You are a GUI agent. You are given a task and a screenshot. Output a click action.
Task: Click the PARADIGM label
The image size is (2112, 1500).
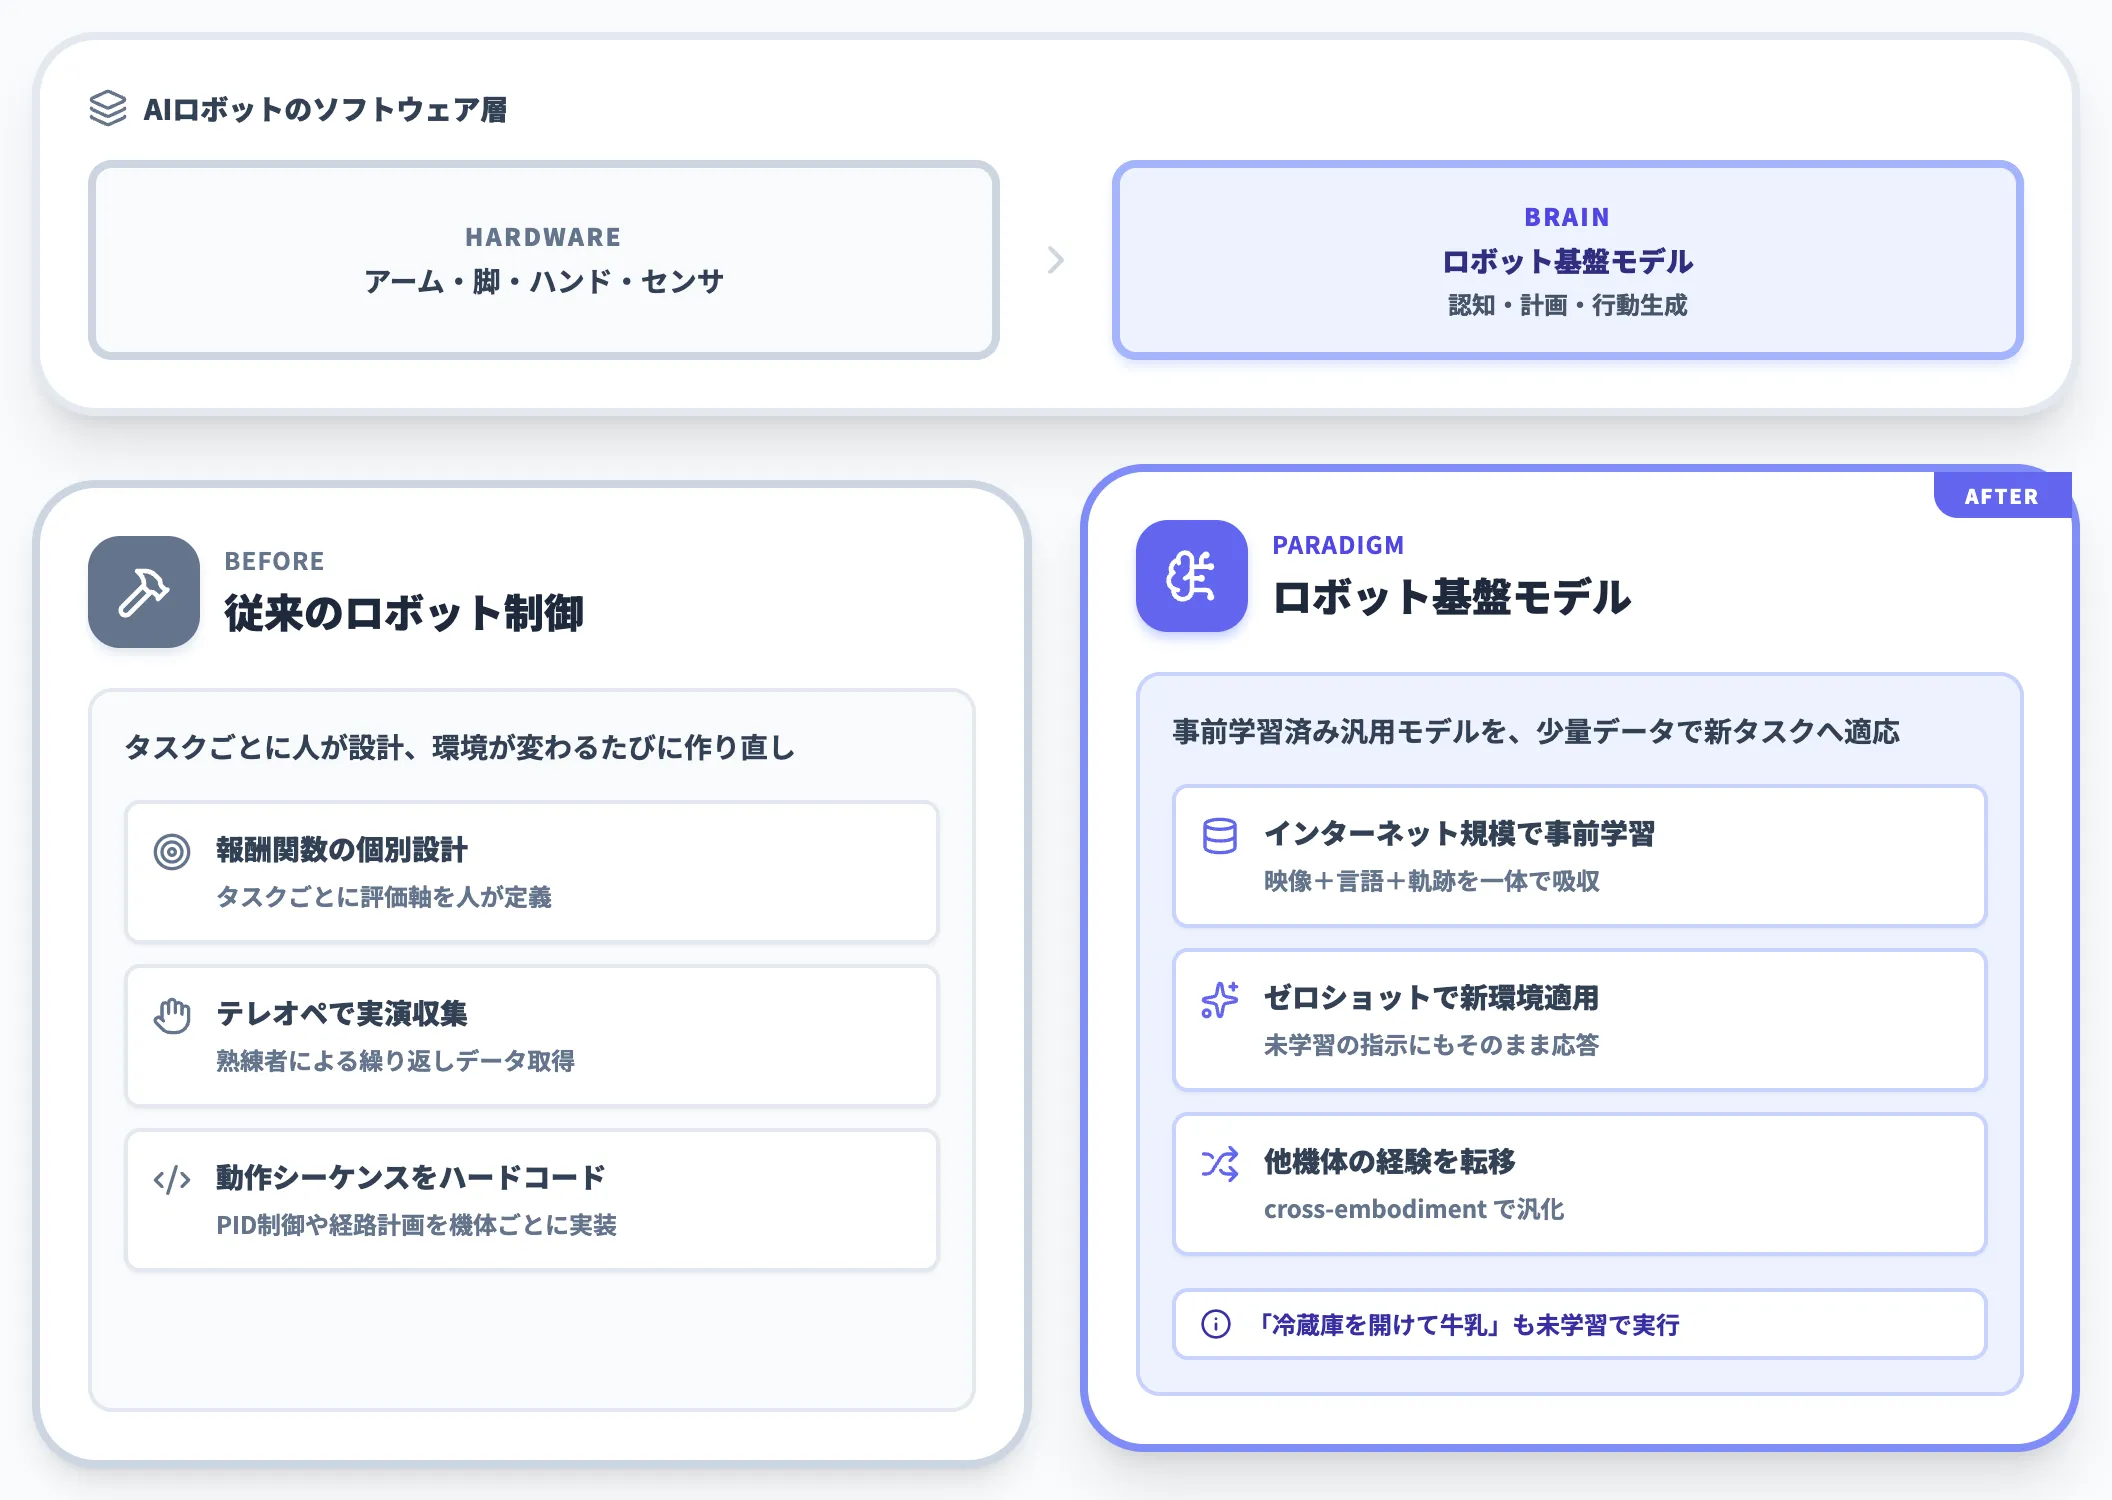[1338, 545]
